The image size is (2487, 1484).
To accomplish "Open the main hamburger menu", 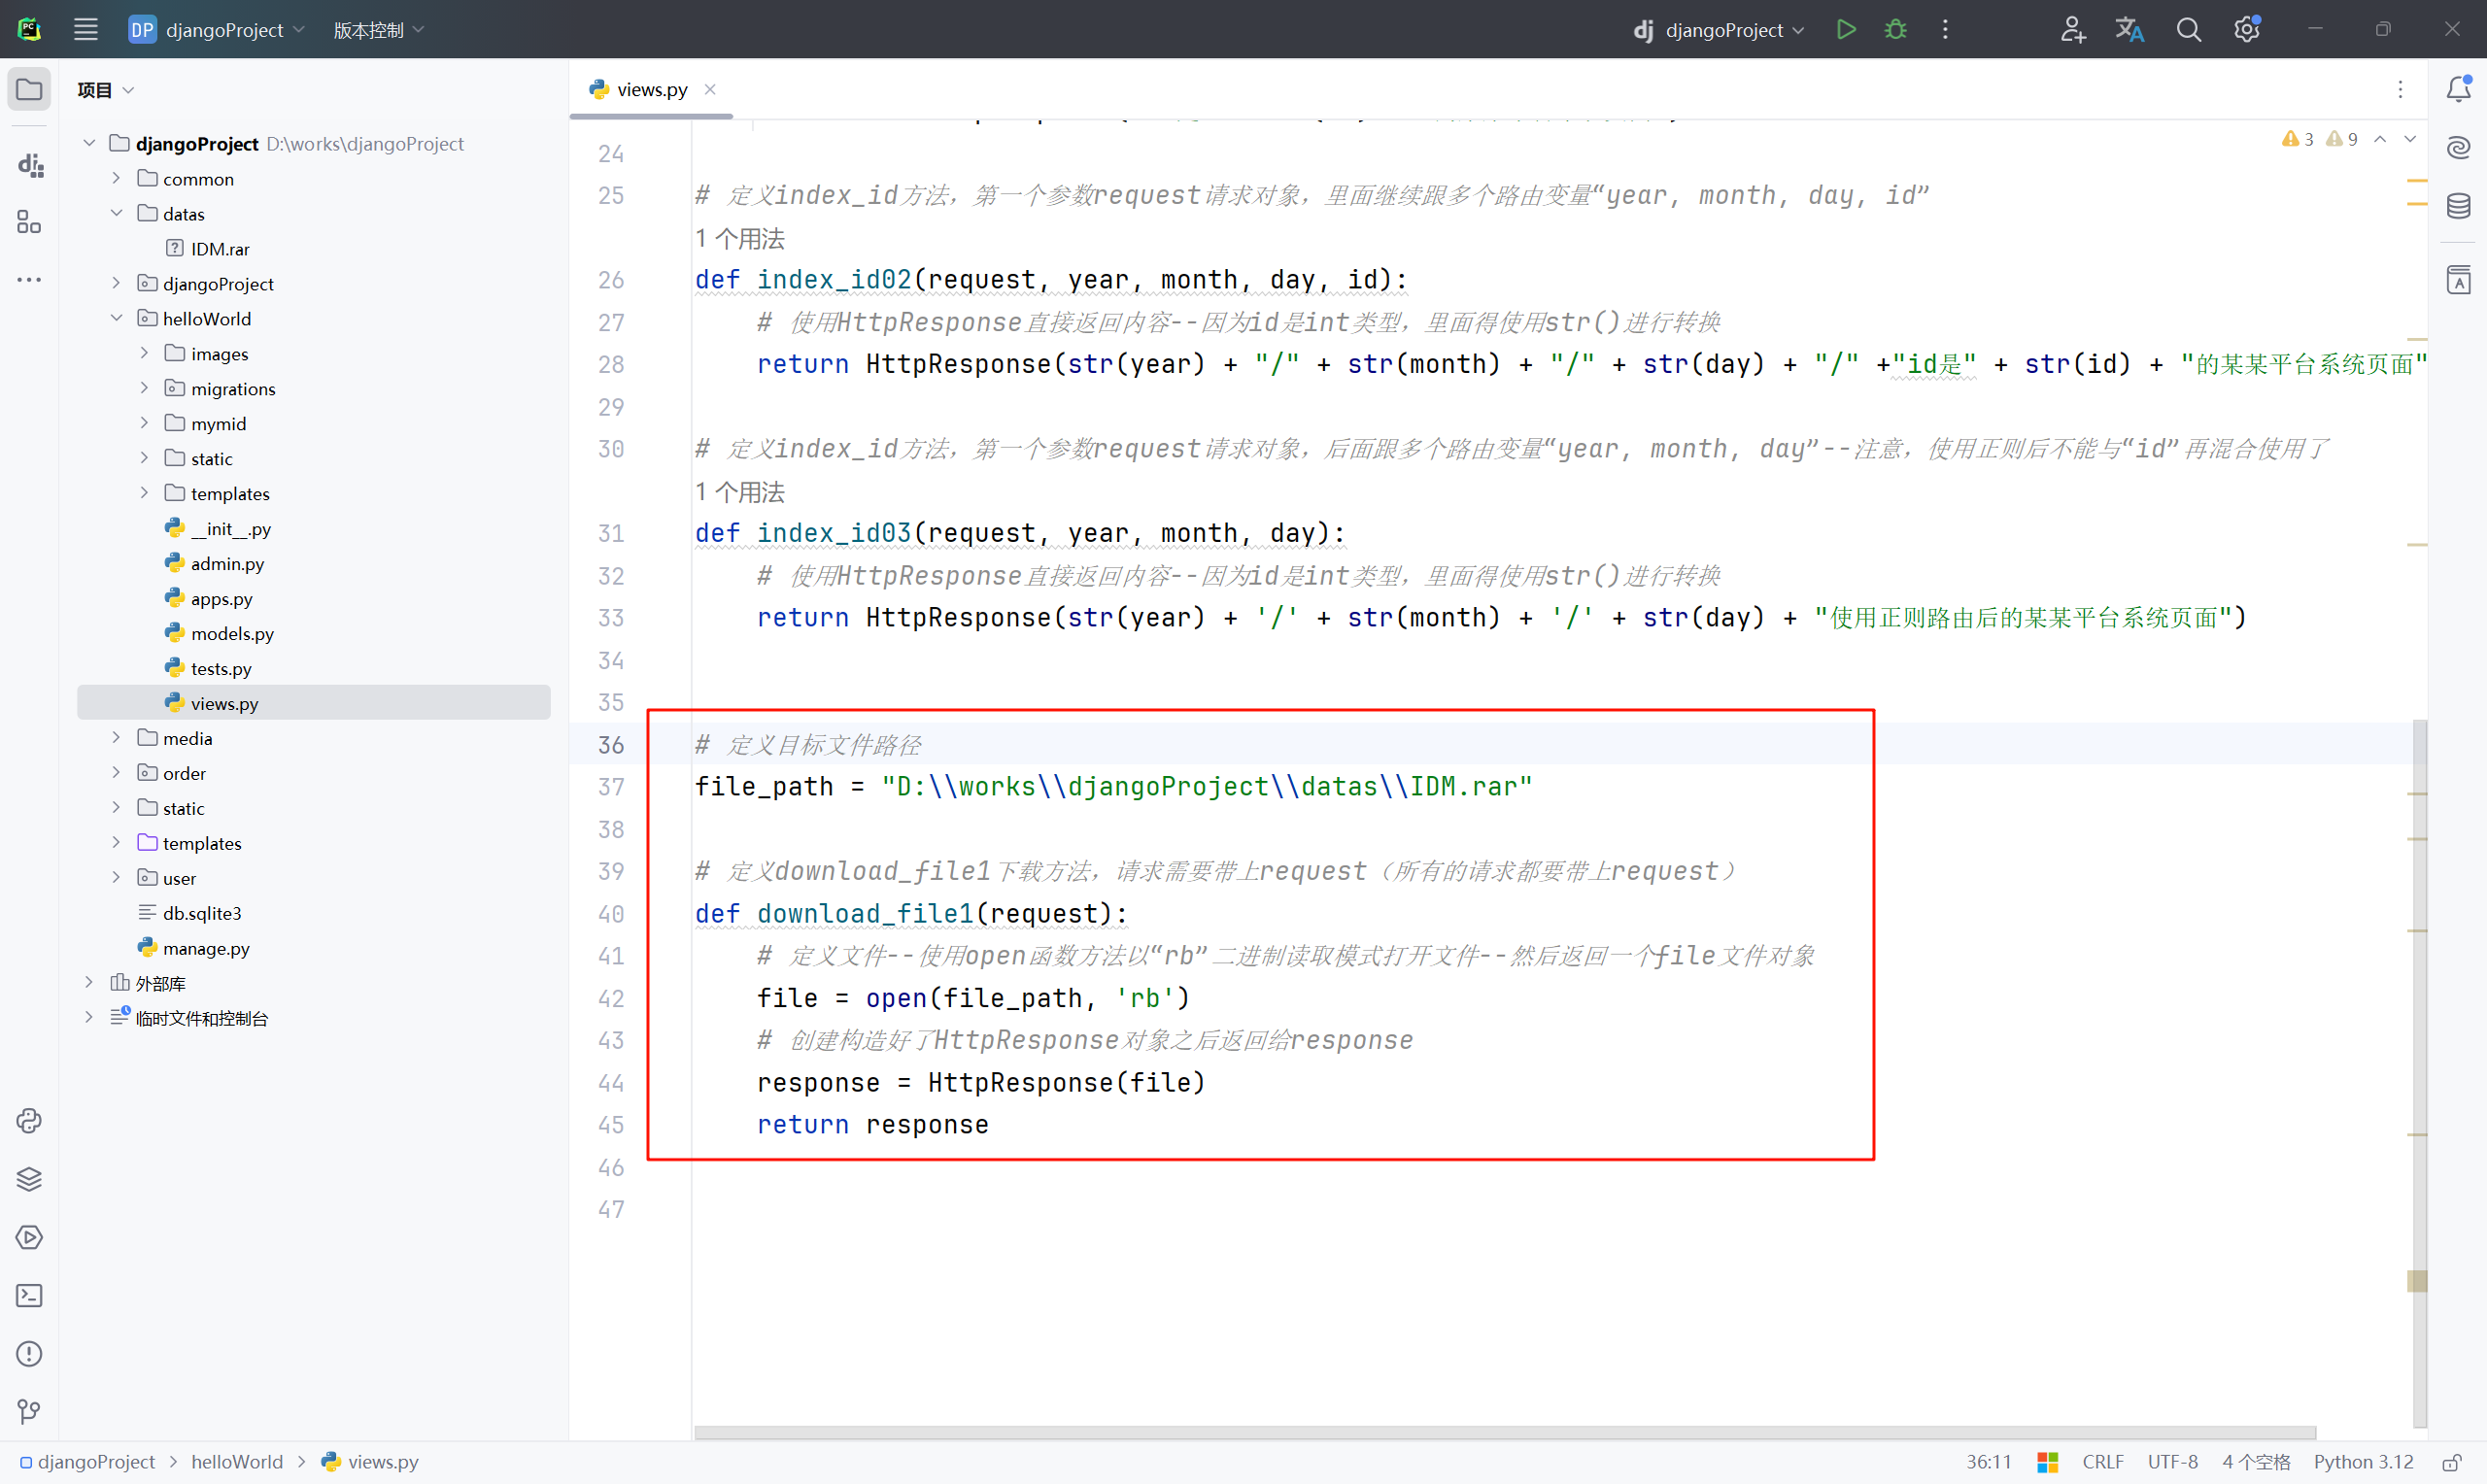I will 86,30.
